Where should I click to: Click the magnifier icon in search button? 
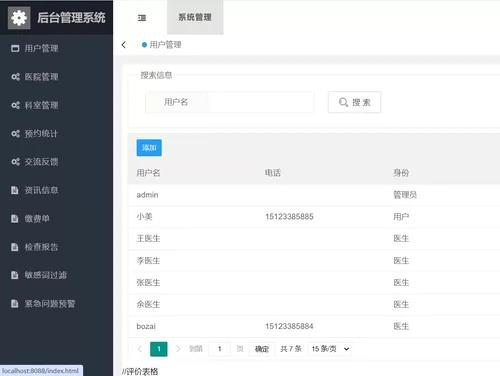click(x=343, y=102)
